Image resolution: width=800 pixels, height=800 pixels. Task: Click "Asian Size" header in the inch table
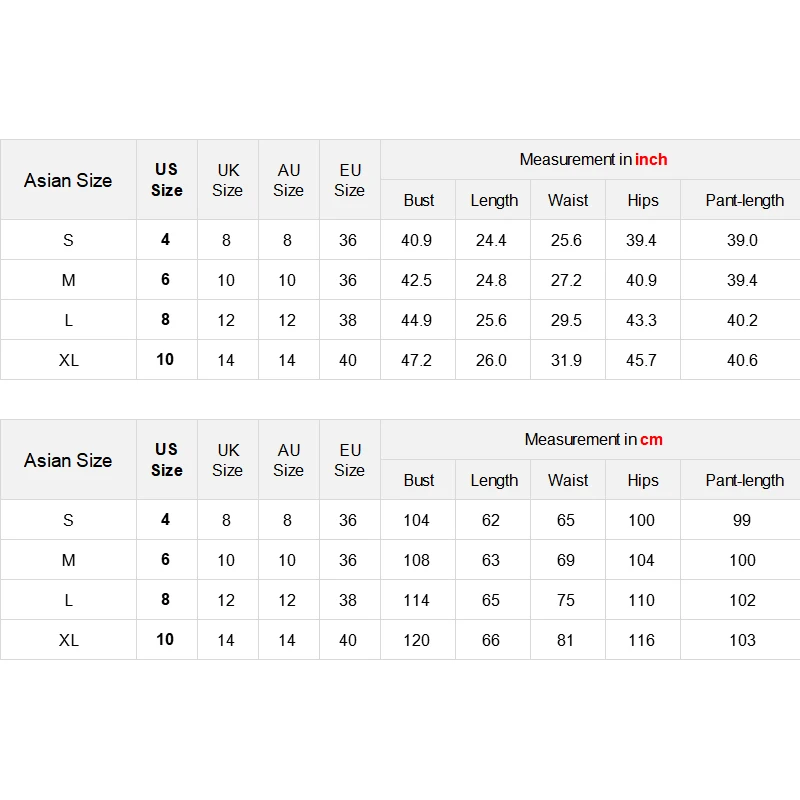[x=68, y=181]
